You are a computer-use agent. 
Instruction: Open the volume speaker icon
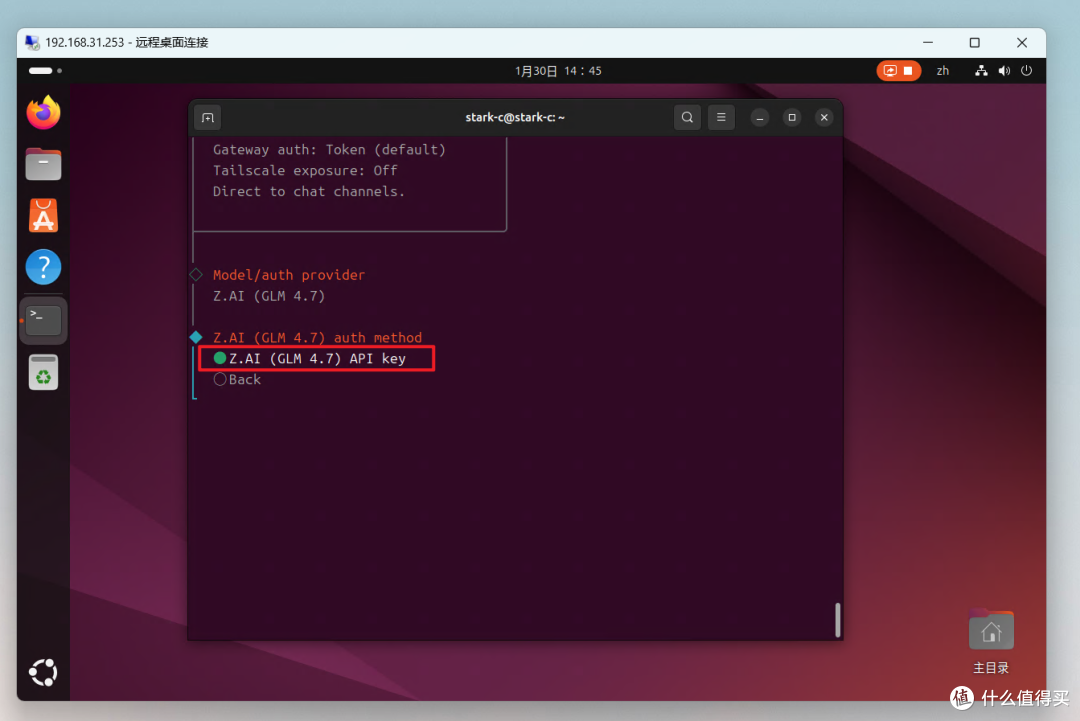[1004, 71]
